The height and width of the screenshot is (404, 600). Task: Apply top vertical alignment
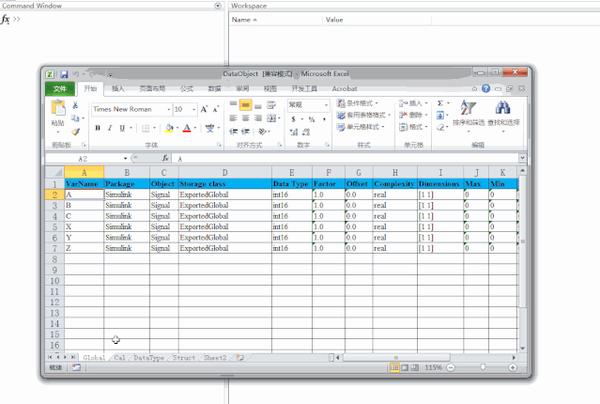pyautogui.click(x=233, y=104)
